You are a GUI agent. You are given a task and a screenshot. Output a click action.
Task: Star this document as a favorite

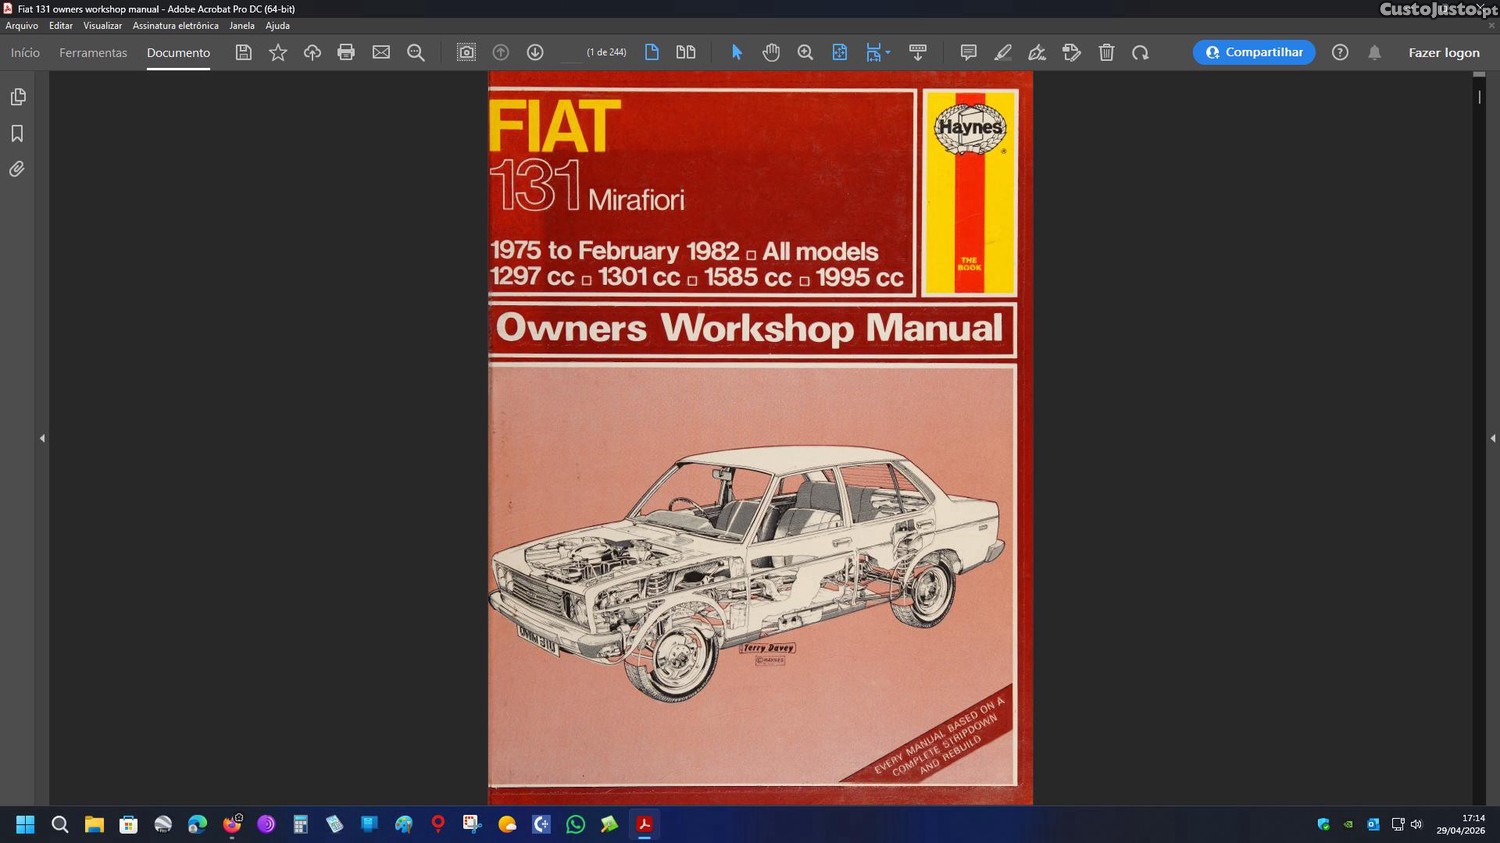(x=278, y=53)
